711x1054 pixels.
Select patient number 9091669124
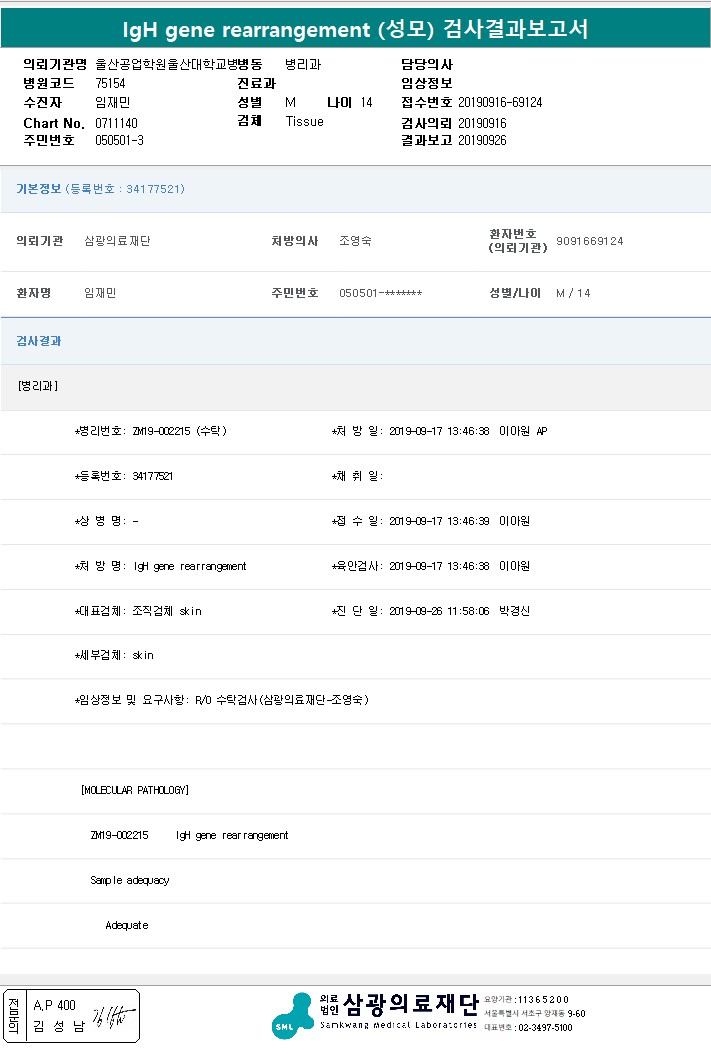pos(589,241)
